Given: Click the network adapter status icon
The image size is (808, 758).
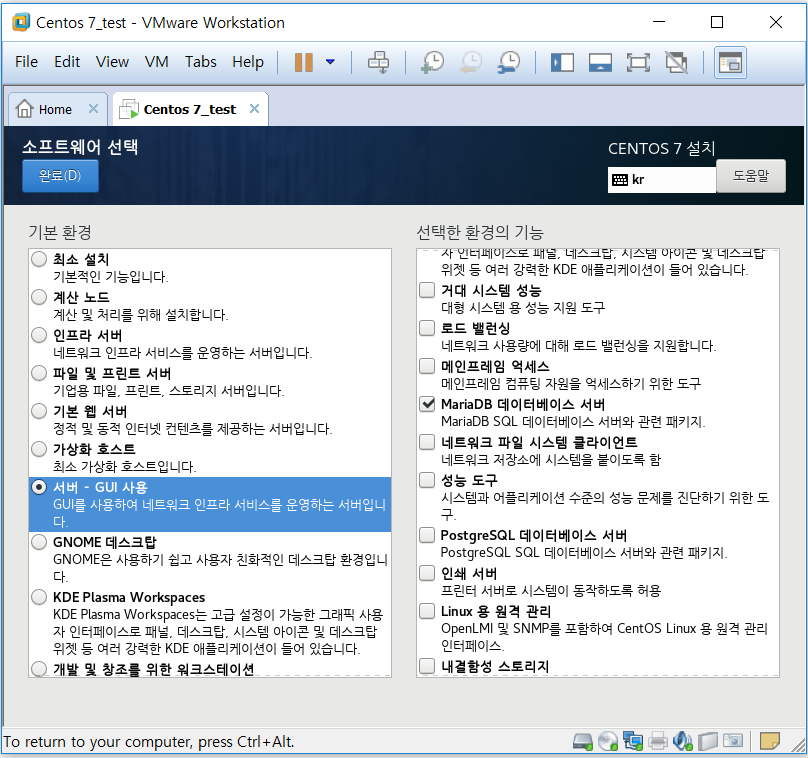Looking at the screenshot, I should (x=633, y=742).
